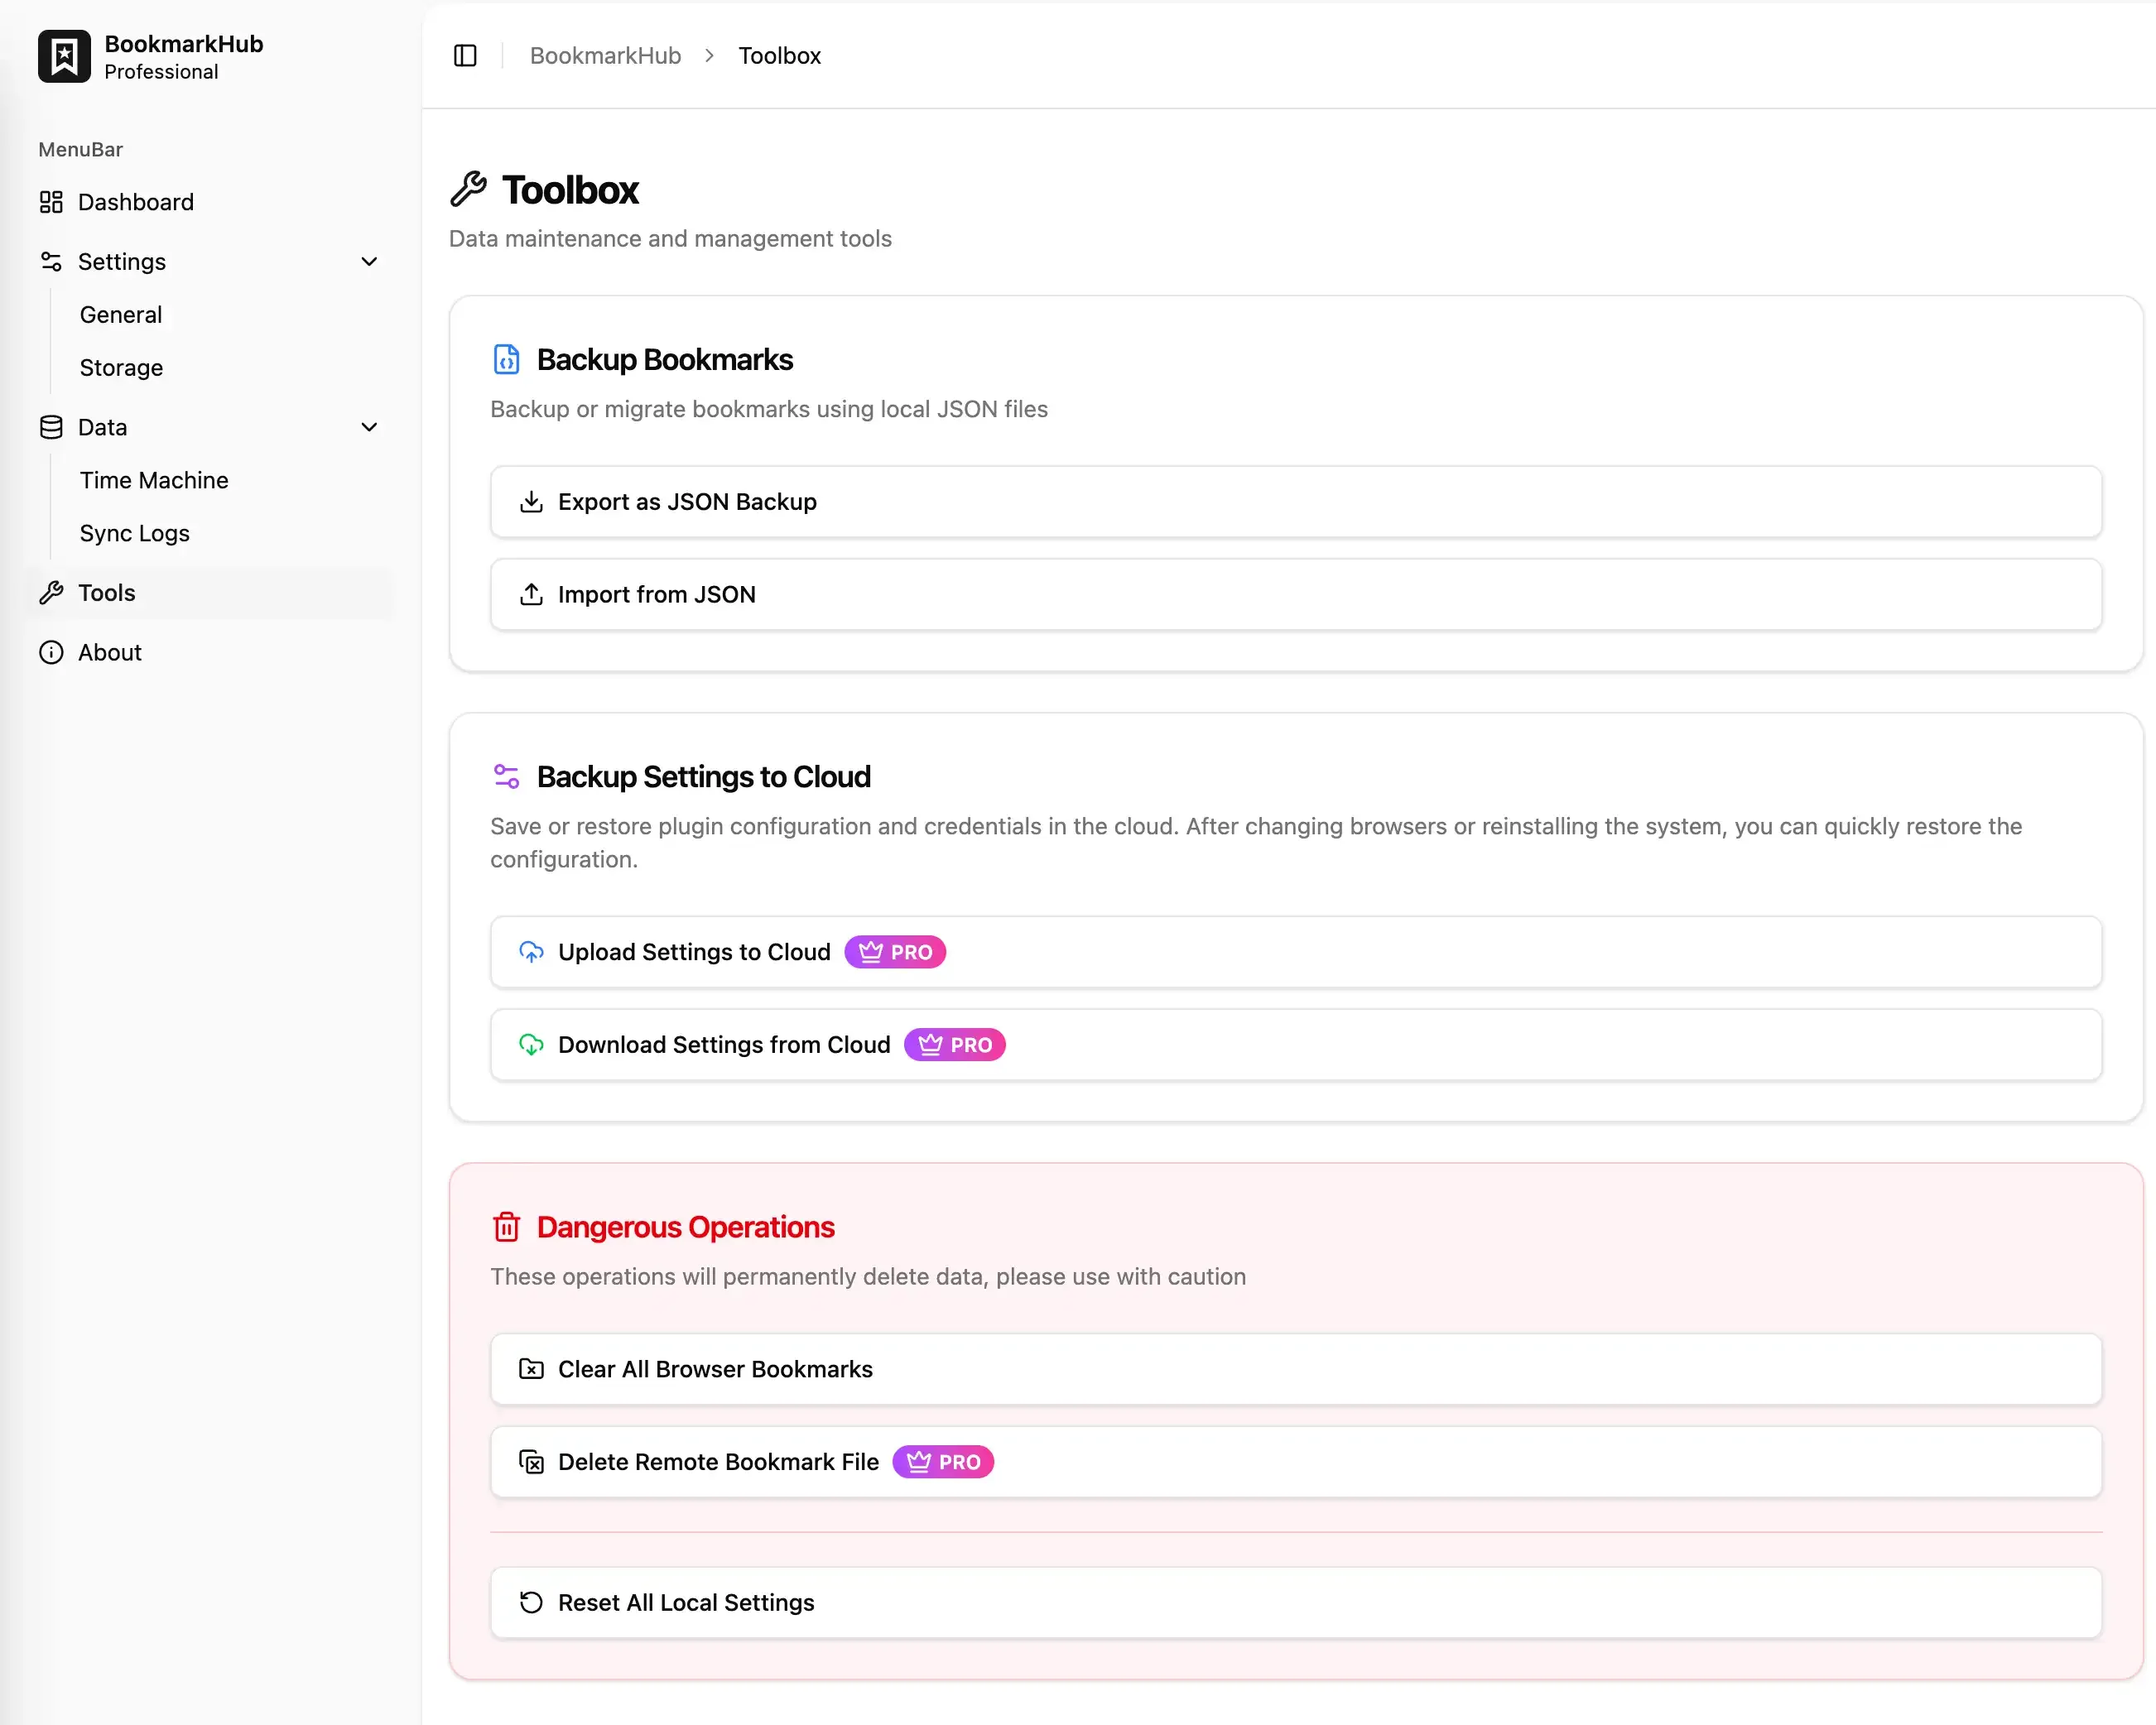2156x1725 pixels.
Task: Toggle the sidebar panel icon near breadcrumb
Action: [465, 55]
